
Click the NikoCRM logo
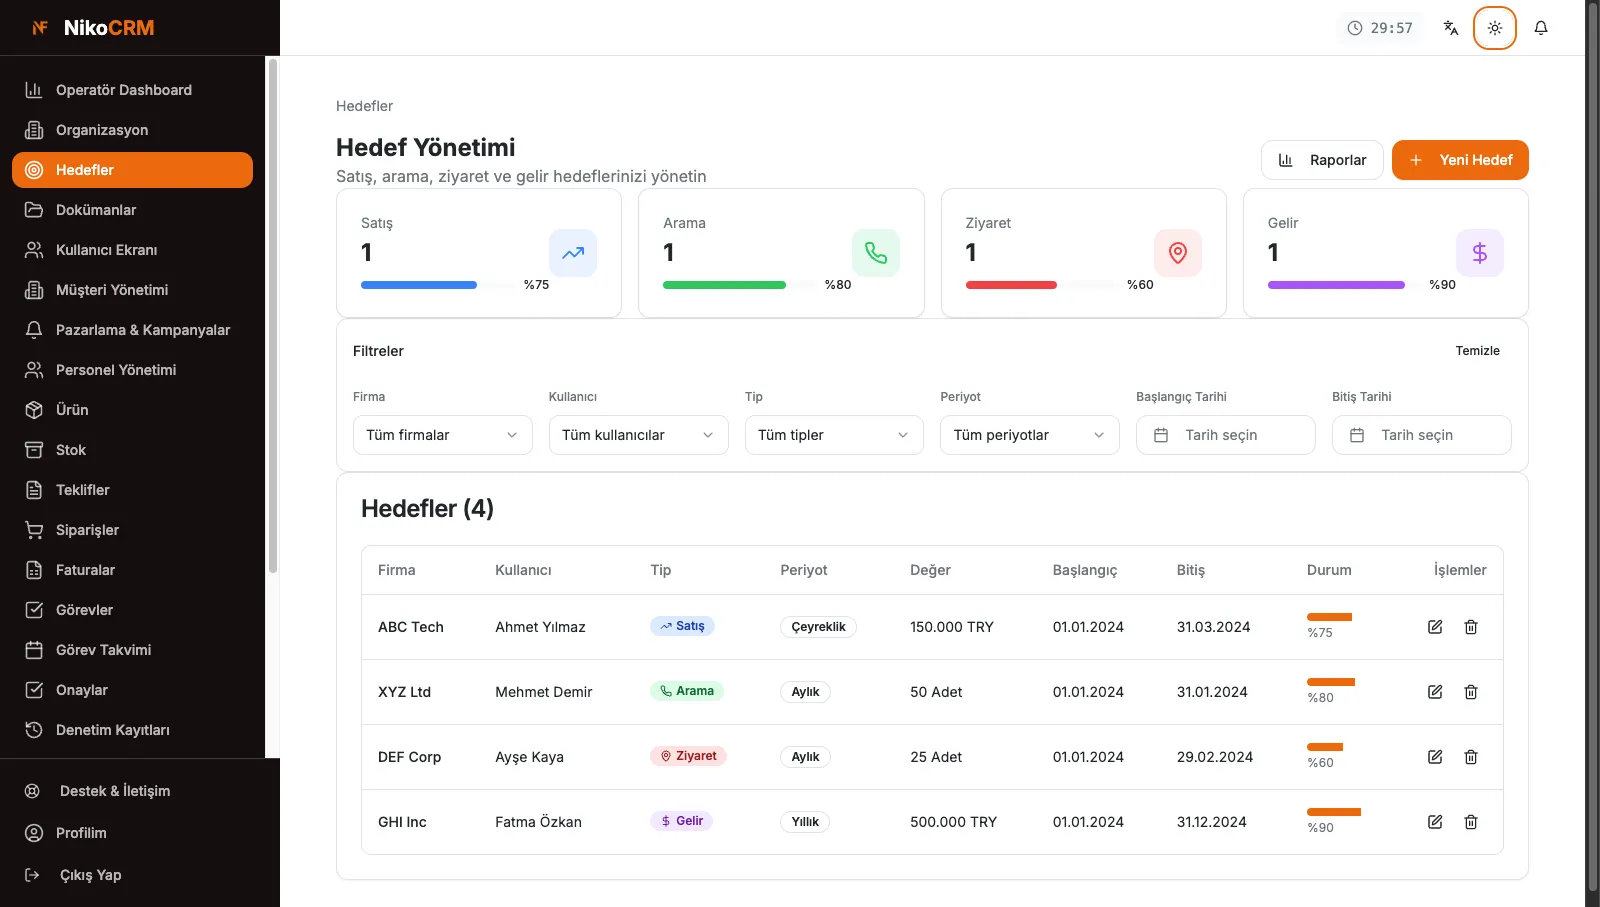click(93, 28)
